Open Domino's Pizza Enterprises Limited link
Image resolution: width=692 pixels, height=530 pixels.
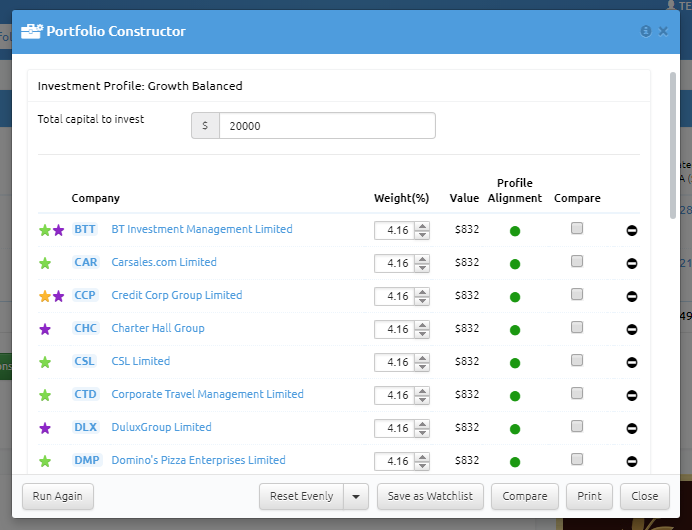click(198, 460)
